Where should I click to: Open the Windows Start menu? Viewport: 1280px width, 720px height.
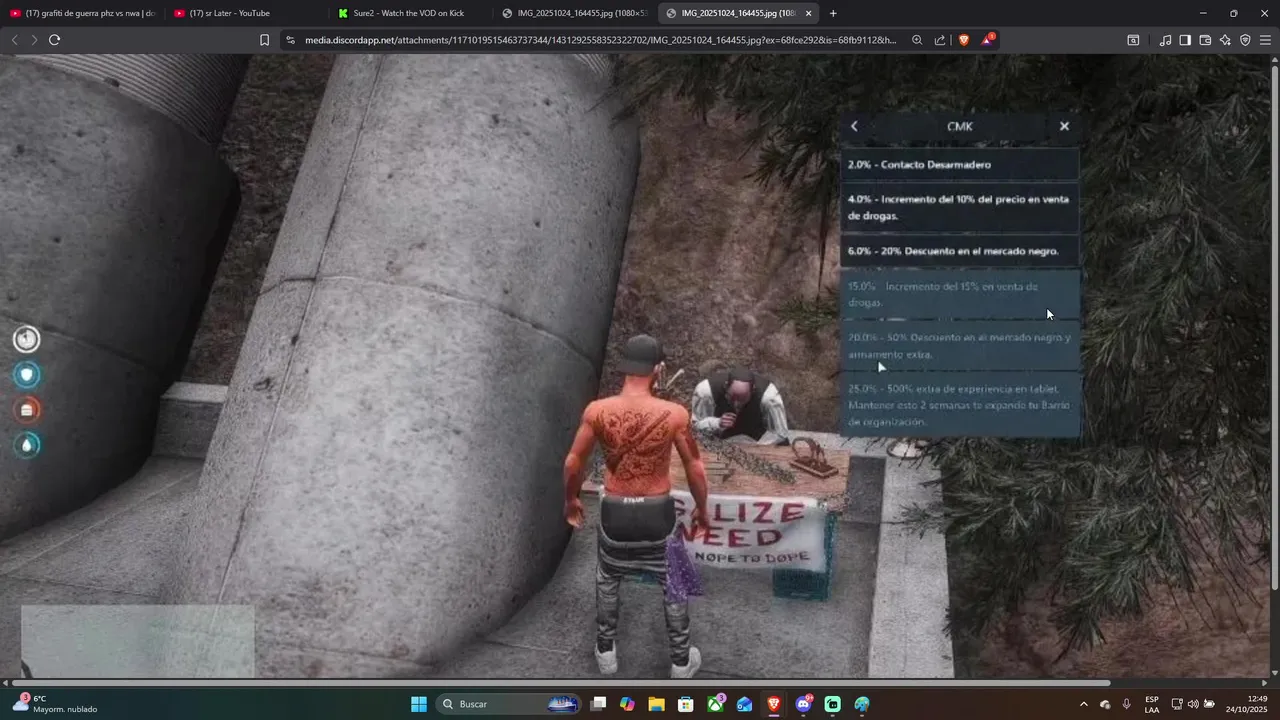(x=419, y=704)
